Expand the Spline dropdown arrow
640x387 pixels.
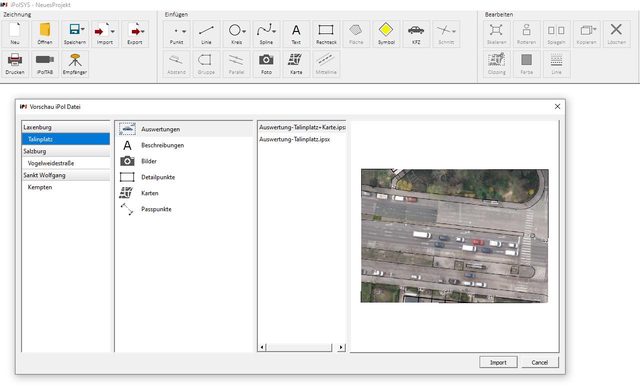tap(274, 31)
